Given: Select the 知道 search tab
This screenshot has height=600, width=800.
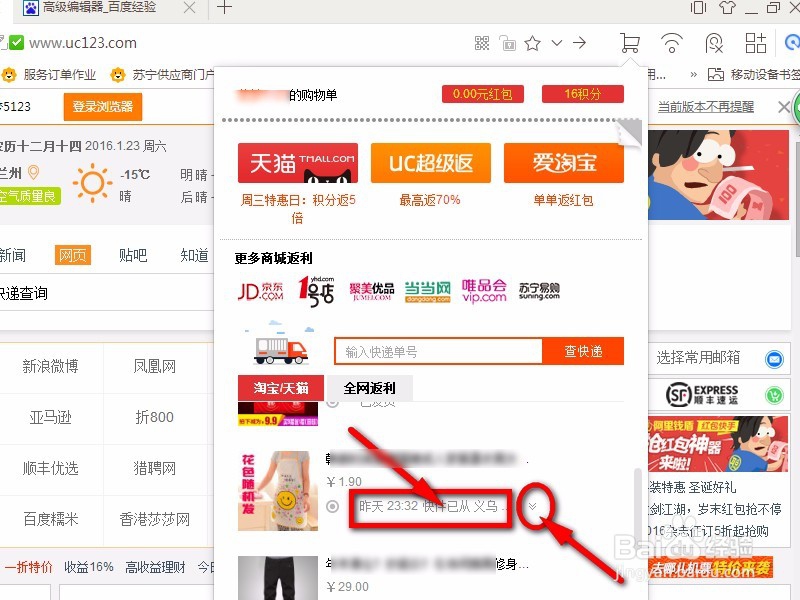Looking at the screenshot, I should click(194, 255).
